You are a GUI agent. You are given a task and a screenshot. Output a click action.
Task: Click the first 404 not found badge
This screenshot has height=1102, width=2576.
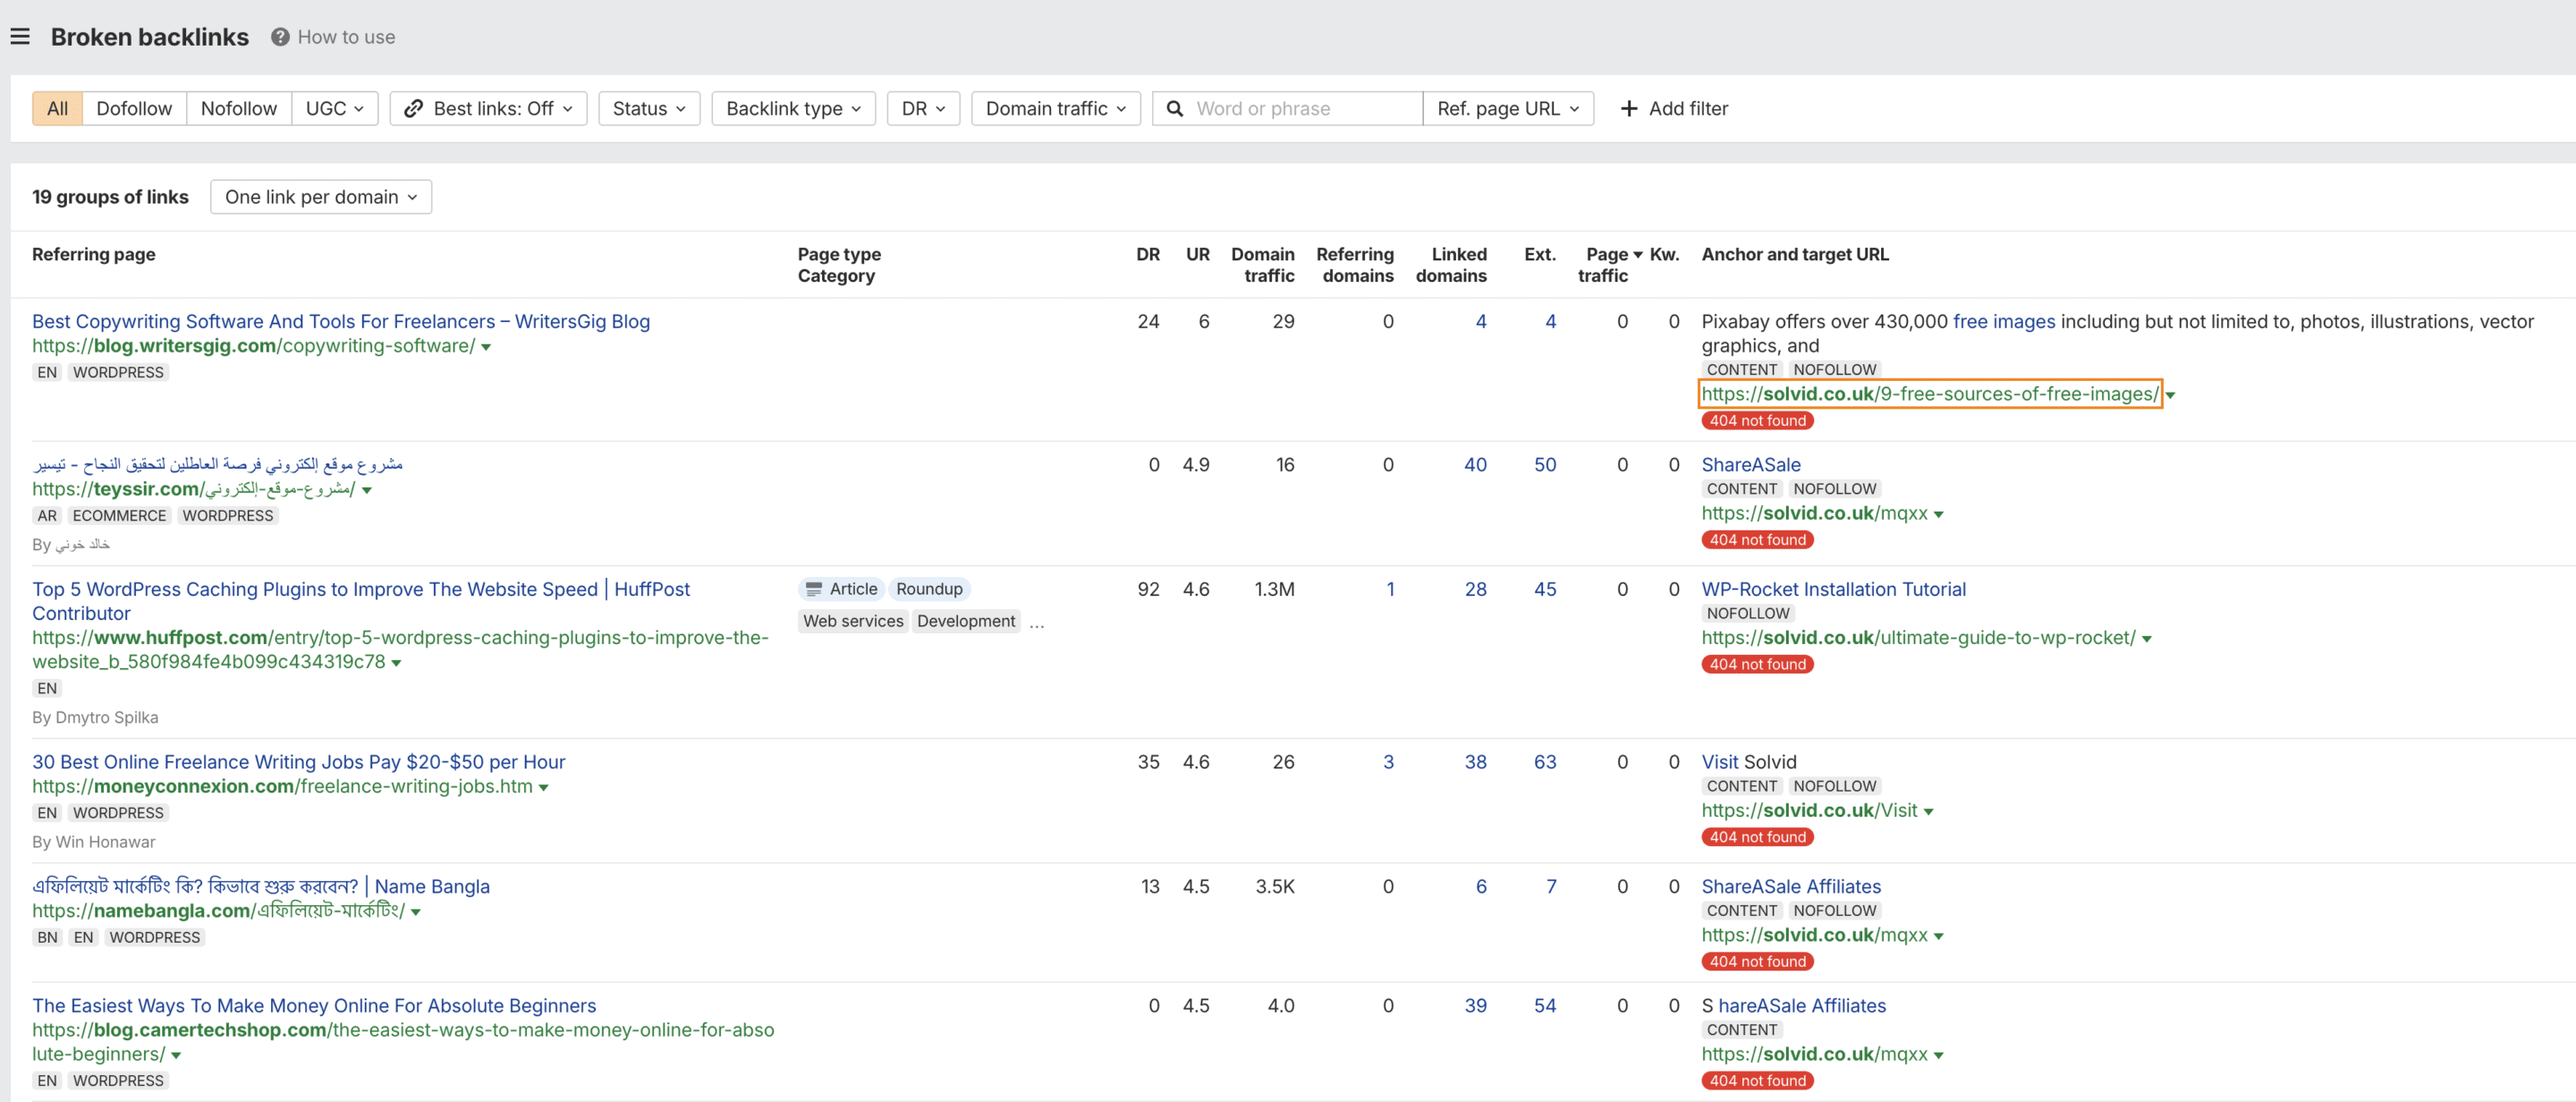1757,421
